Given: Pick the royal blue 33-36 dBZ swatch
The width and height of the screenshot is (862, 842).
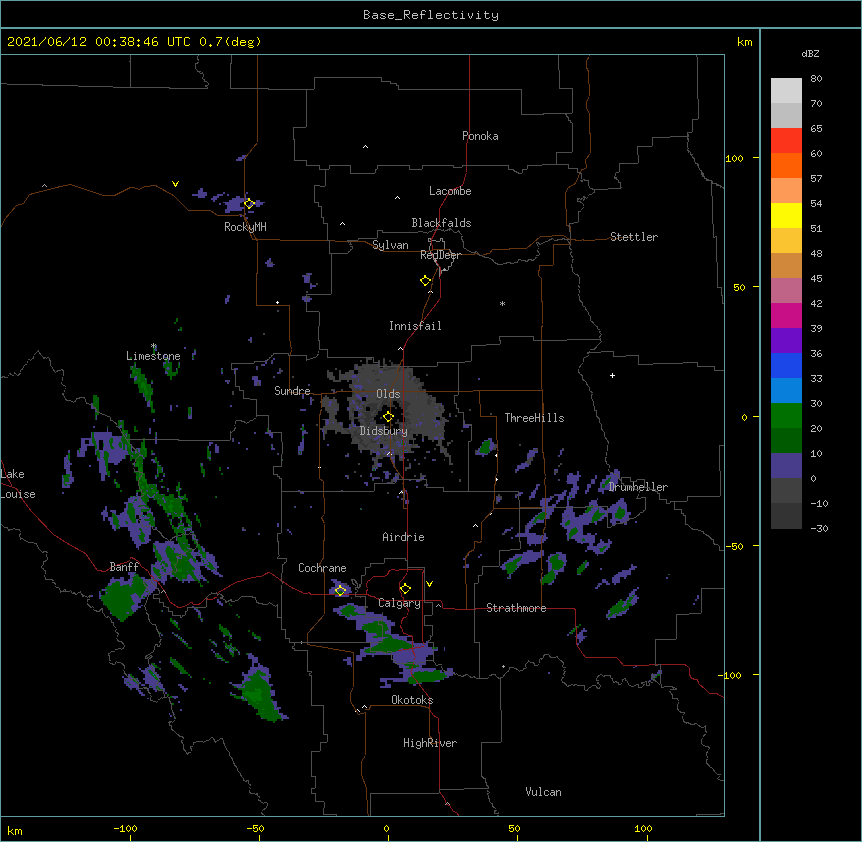Looking at the screenshot, I should pos(786,366).
